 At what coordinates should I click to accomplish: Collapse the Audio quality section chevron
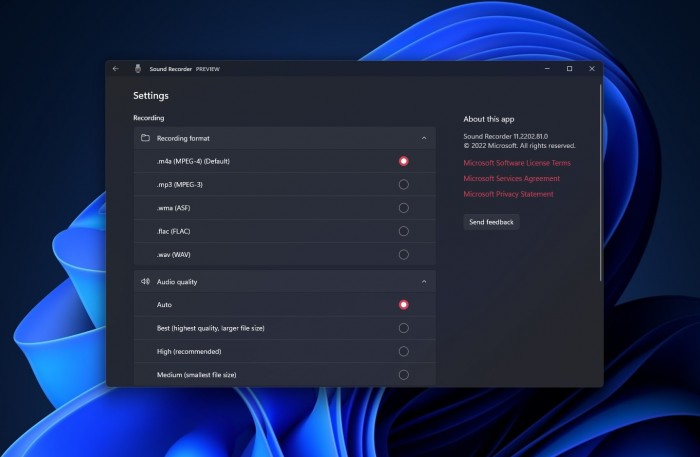(x=424, y=282)
